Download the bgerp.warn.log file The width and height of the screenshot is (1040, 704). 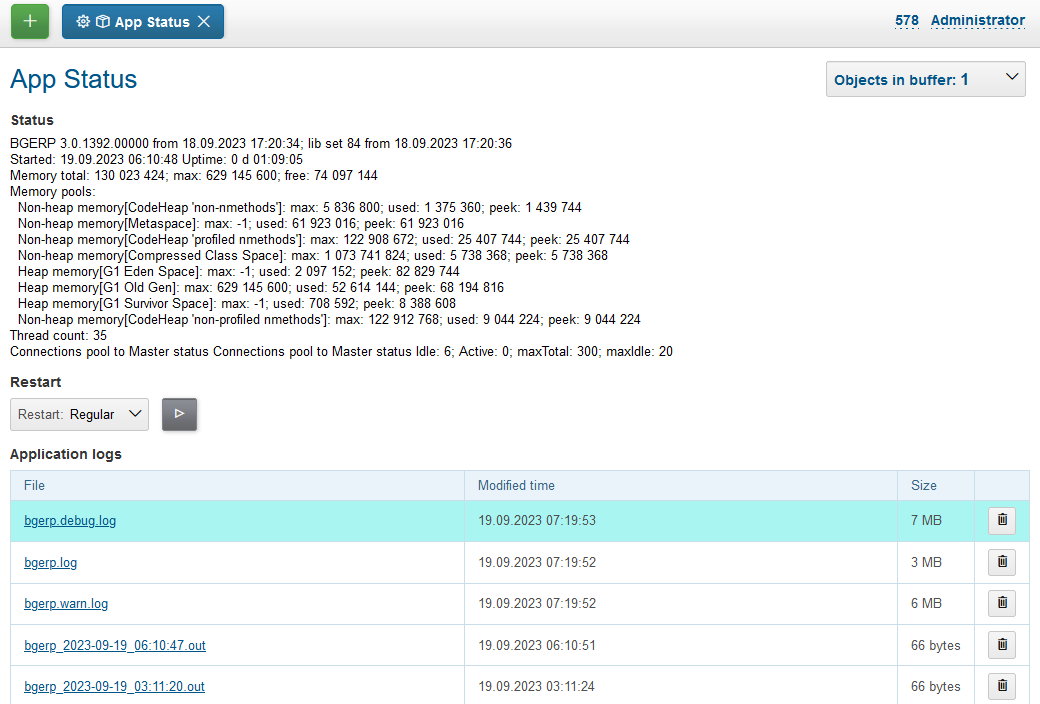(66, 604)
